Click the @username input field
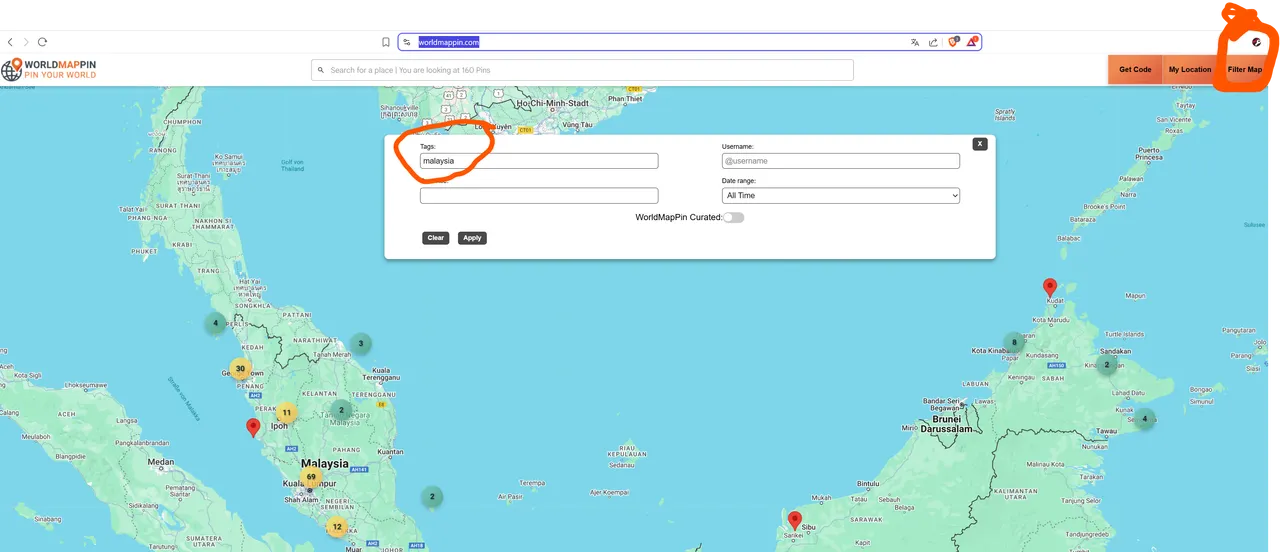Image resolution: width=1280 pixels, height=552 pixels. tap(841, 161)
